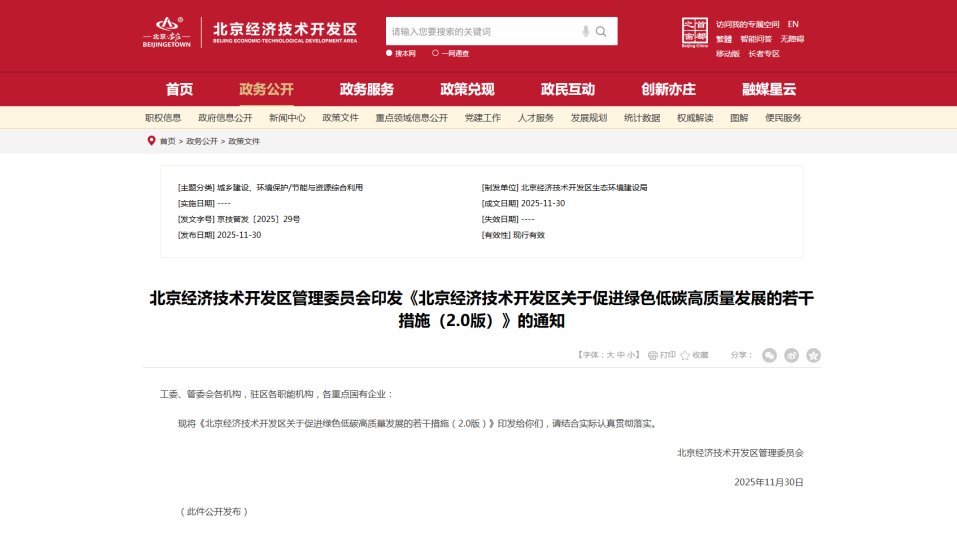Click the 发布日期 2025-11-30 value

tap(239, 235)
